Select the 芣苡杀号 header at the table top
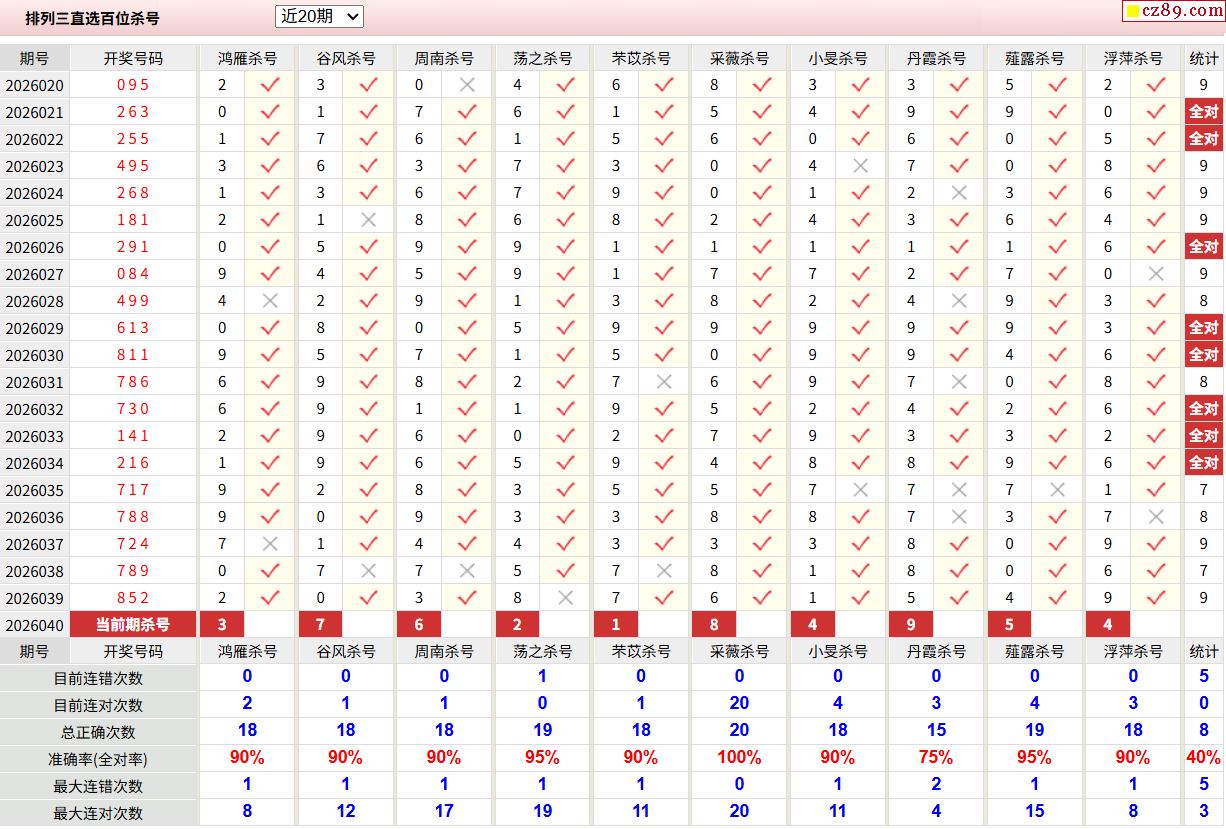The height and width of the screenshot is (829, 1226). 641,58
